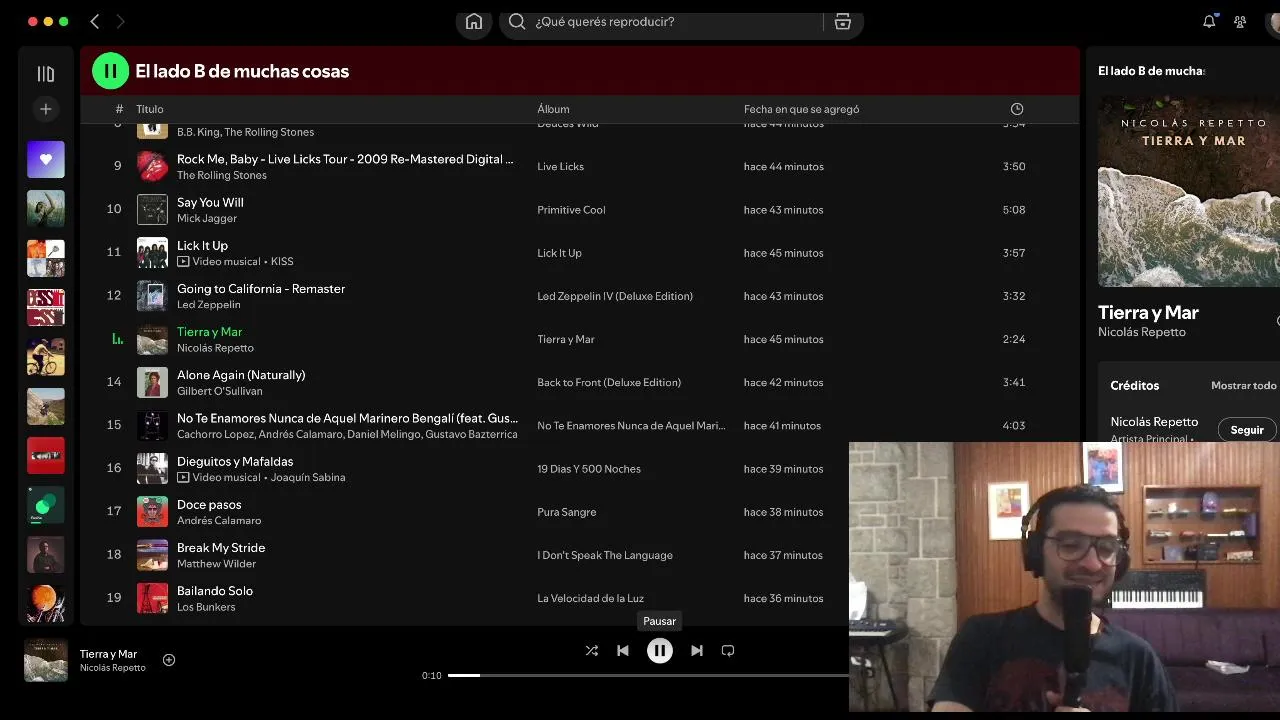Select the song Lick It Up
The image size is (1280, 720).
[202, 245]
